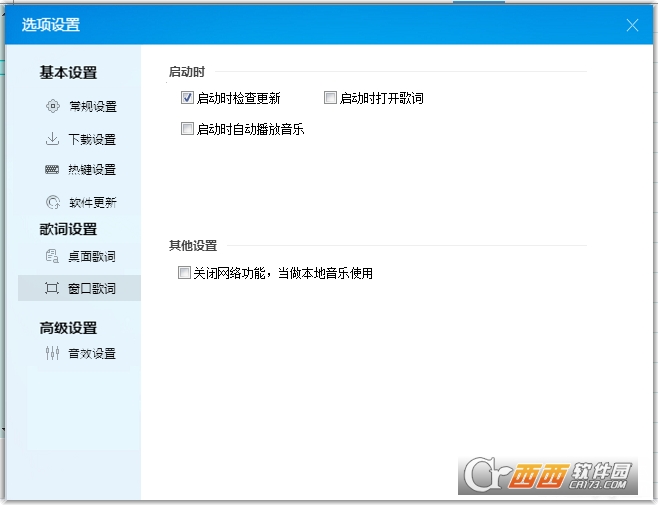Click the window frame icon beside 窗口歌词
658x505 pixels.
coord(52,288)
